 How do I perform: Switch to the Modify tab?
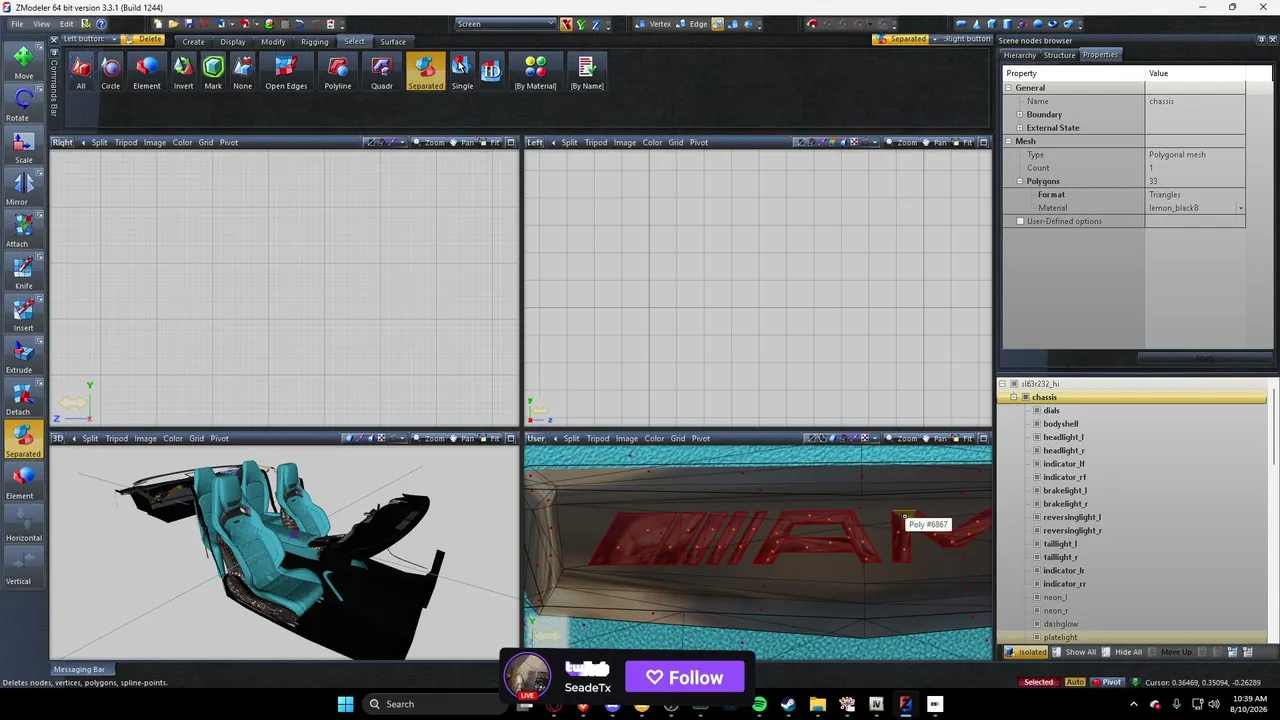click(273, 42)
